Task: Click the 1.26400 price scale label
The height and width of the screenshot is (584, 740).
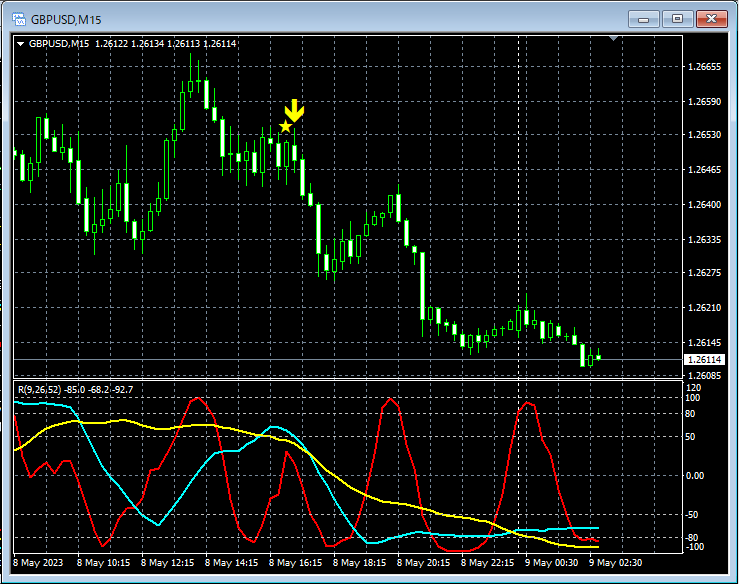Action: pos(704,204)
